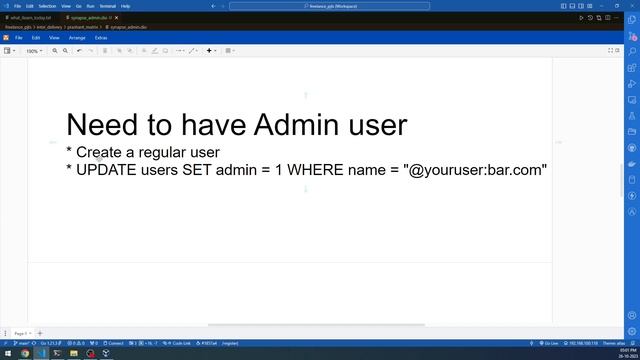Click the '* Create a regular user' line

pyautogui.click(x=143, y=152)
